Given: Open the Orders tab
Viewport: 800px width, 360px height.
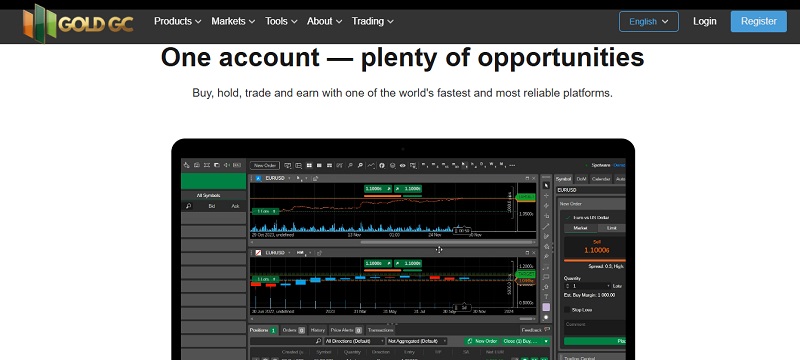Looking at the screenshot, I should tap(293, 330).
